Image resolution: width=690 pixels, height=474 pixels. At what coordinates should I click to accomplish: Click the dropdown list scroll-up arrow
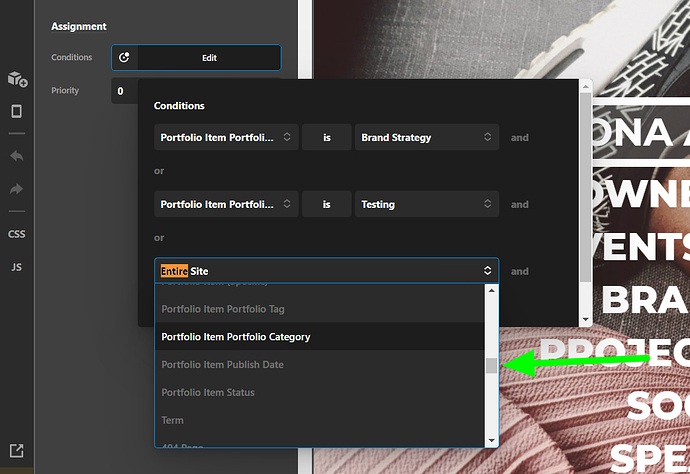(x=492, y=290)
